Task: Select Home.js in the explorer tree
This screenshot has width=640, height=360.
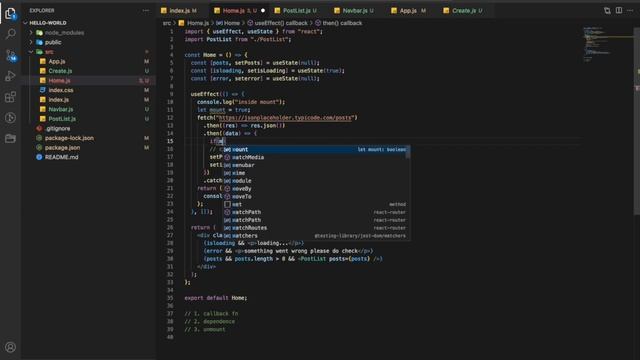Action: point(89,80)
